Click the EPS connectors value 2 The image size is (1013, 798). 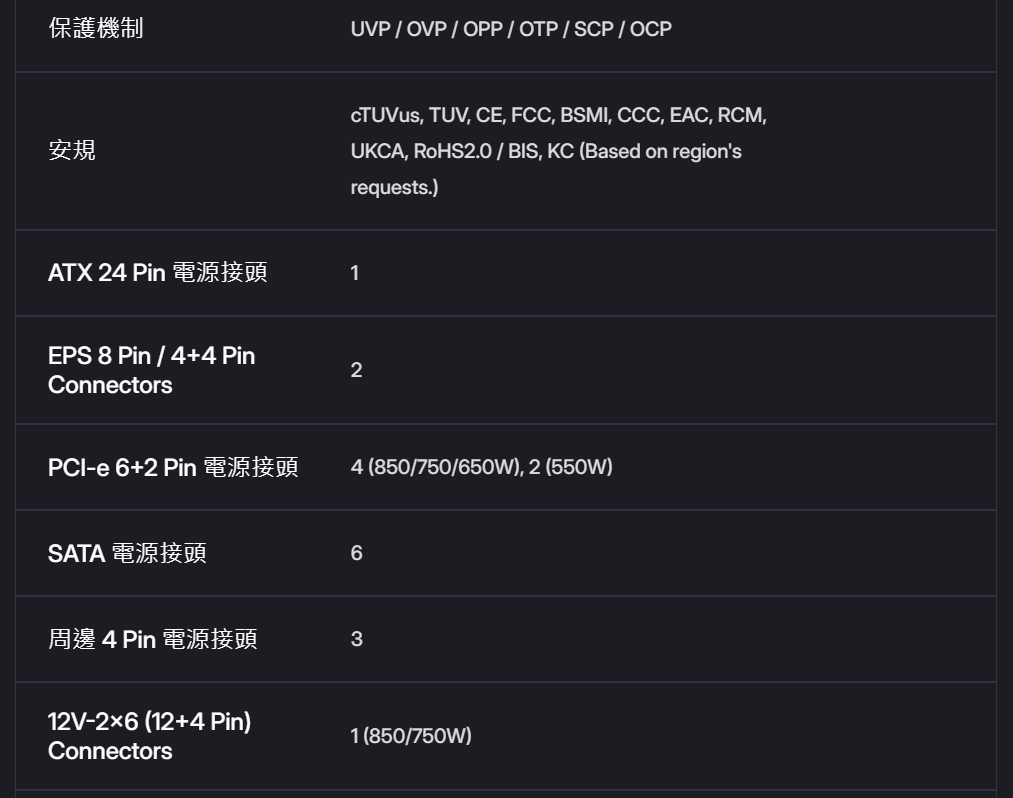click(356, 370)
